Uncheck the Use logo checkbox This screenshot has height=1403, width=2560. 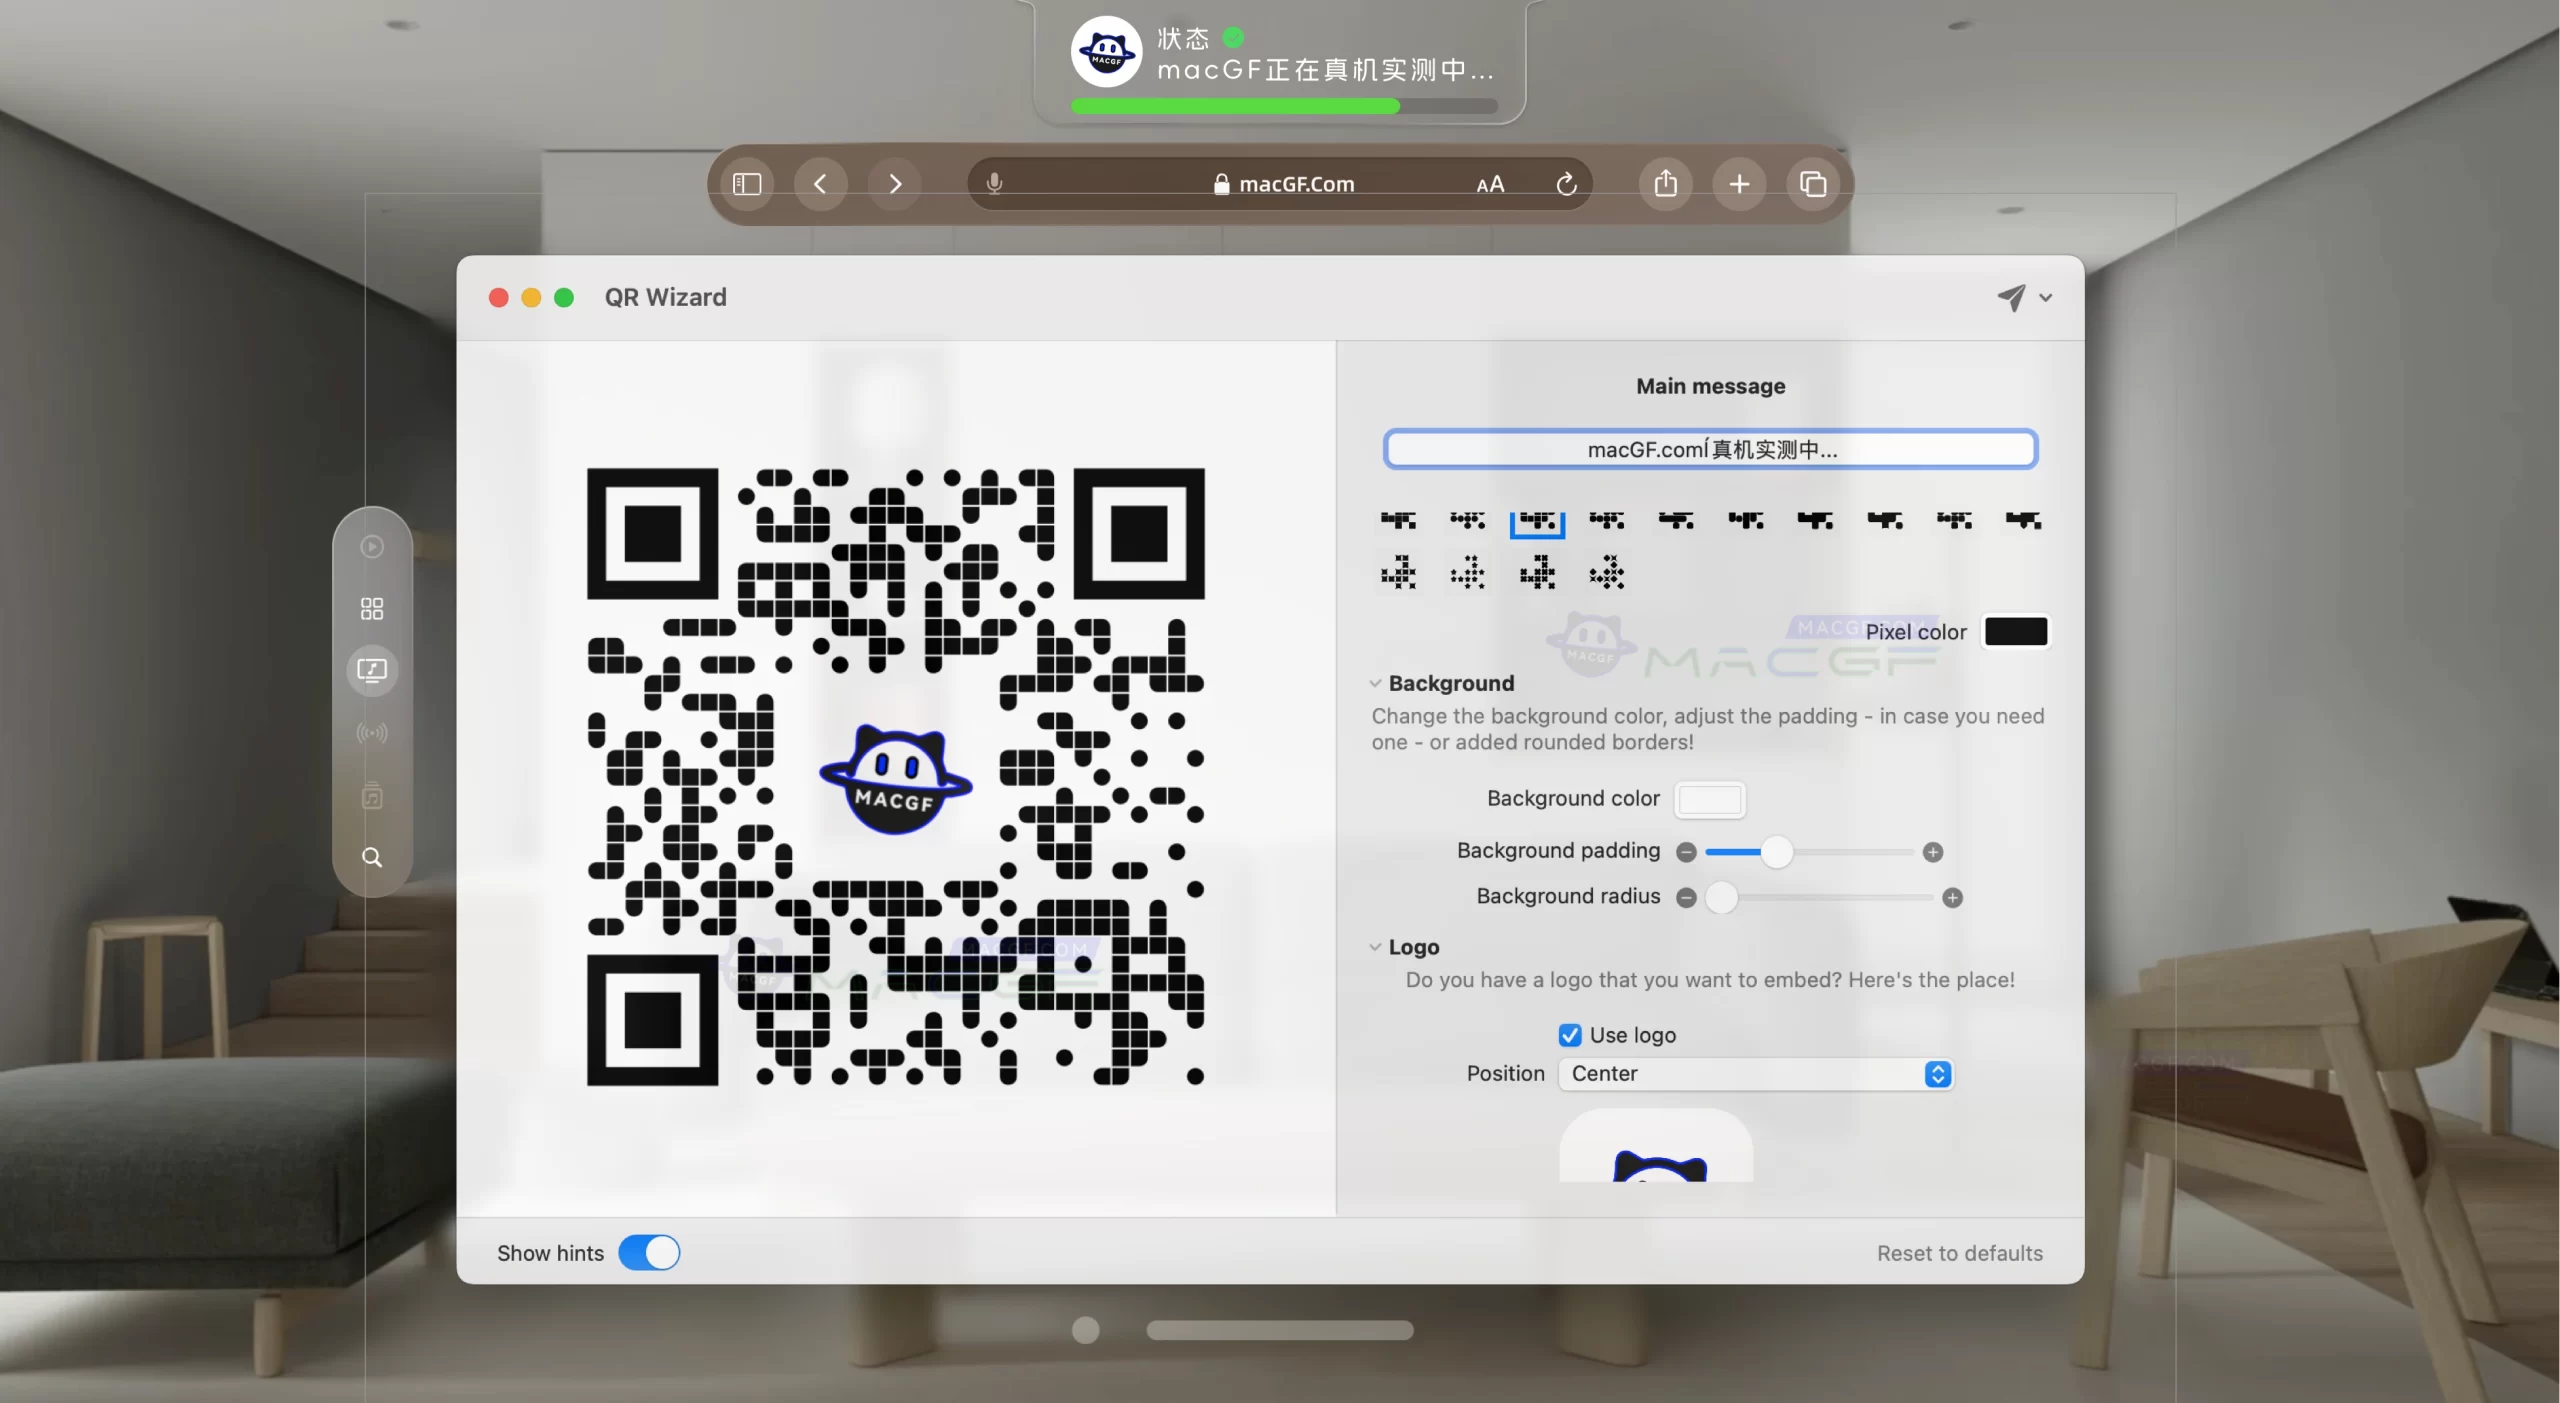pyautogui.click(x=1569, y=1034)
